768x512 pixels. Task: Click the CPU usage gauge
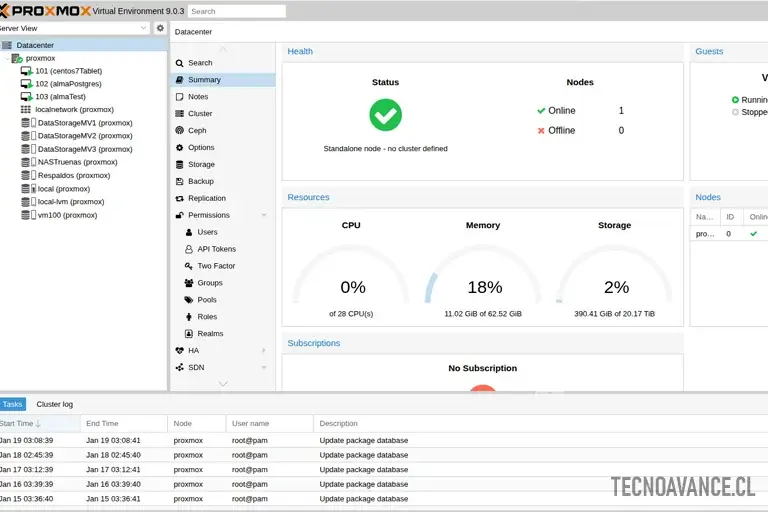click(351, 274)
